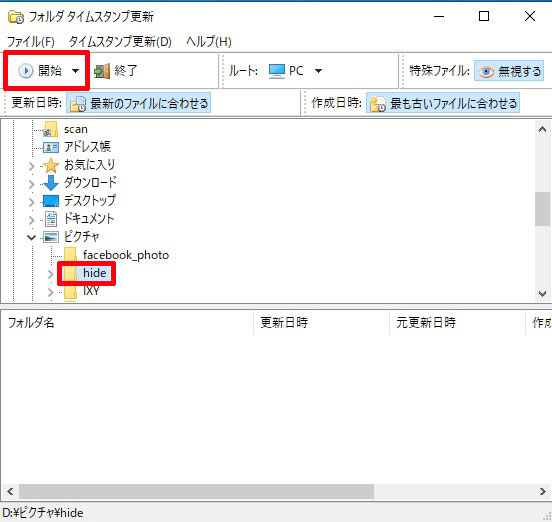Select the scan folder
Image resolution: width=552 pixels, height=522 pixels.
[76, 129]
